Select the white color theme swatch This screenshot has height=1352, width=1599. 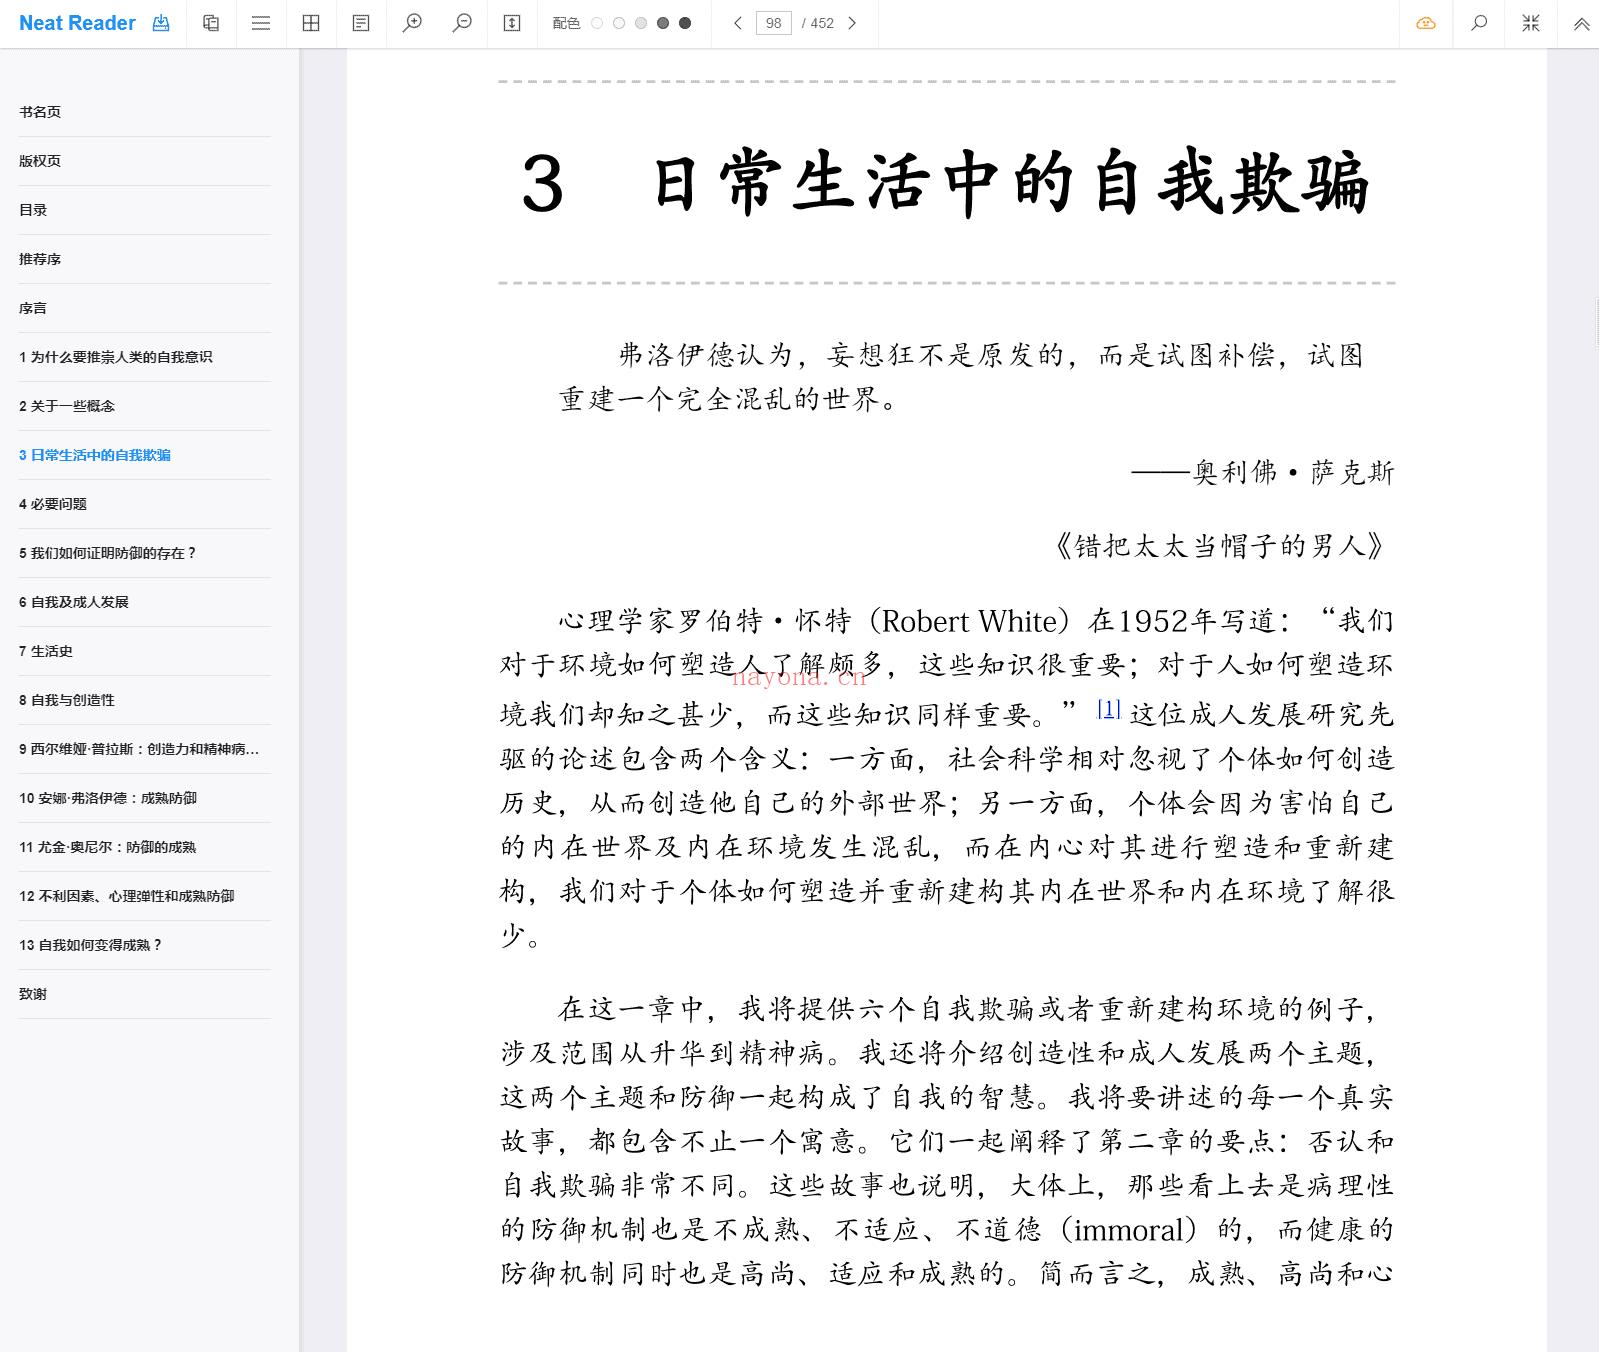597,23
